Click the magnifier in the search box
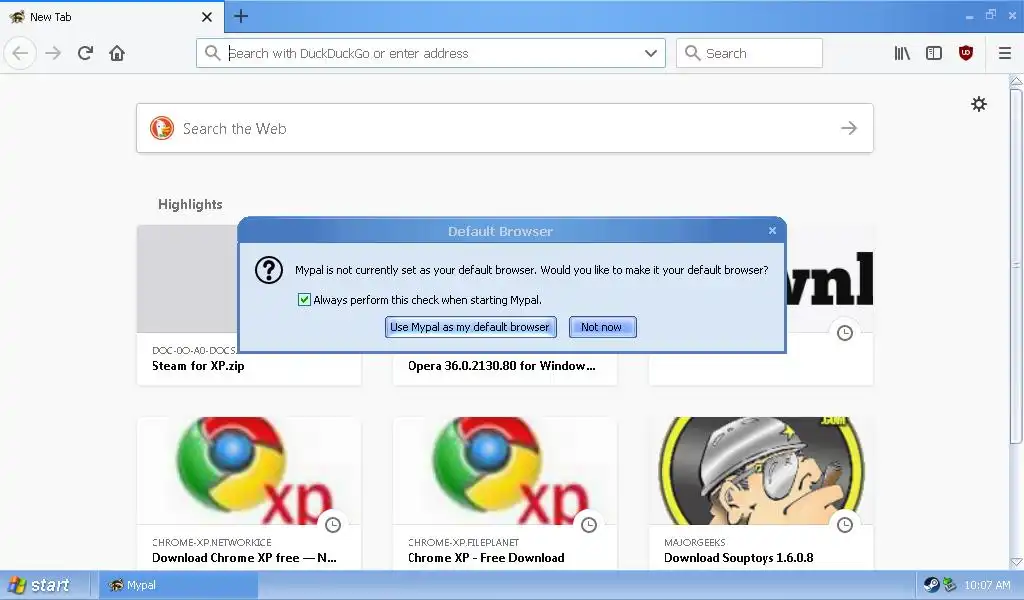 click(693, 53)
